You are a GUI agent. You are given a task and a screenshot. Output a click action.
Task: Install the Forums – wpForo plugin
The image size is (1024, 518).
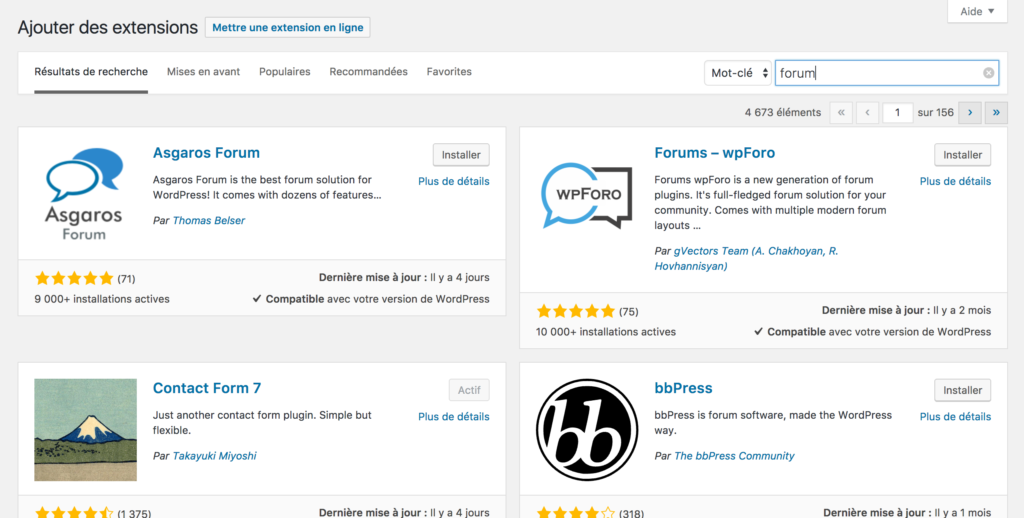(963, 155)
